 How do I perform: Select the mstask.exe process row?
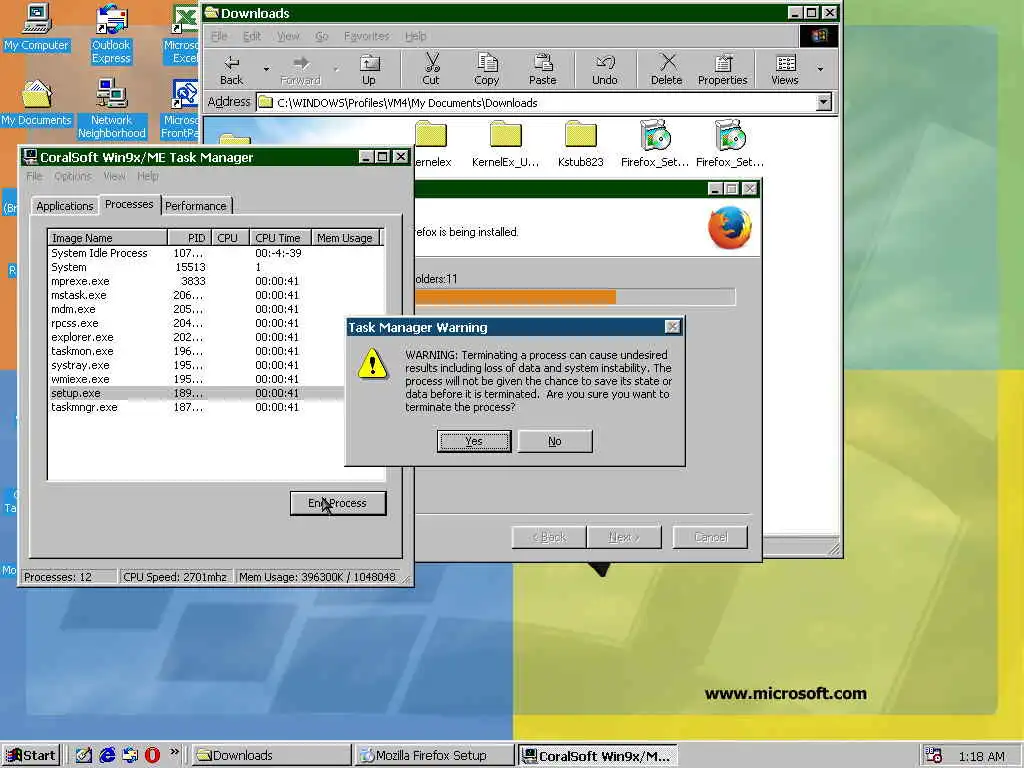pyautogui.click(x=216, y=295)
